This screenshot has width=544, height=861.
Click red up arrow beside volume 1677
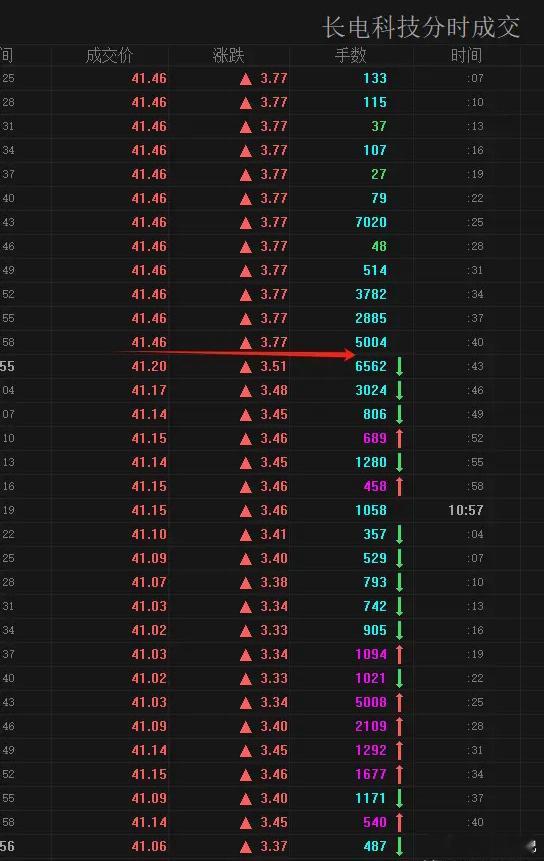[400, 774]
